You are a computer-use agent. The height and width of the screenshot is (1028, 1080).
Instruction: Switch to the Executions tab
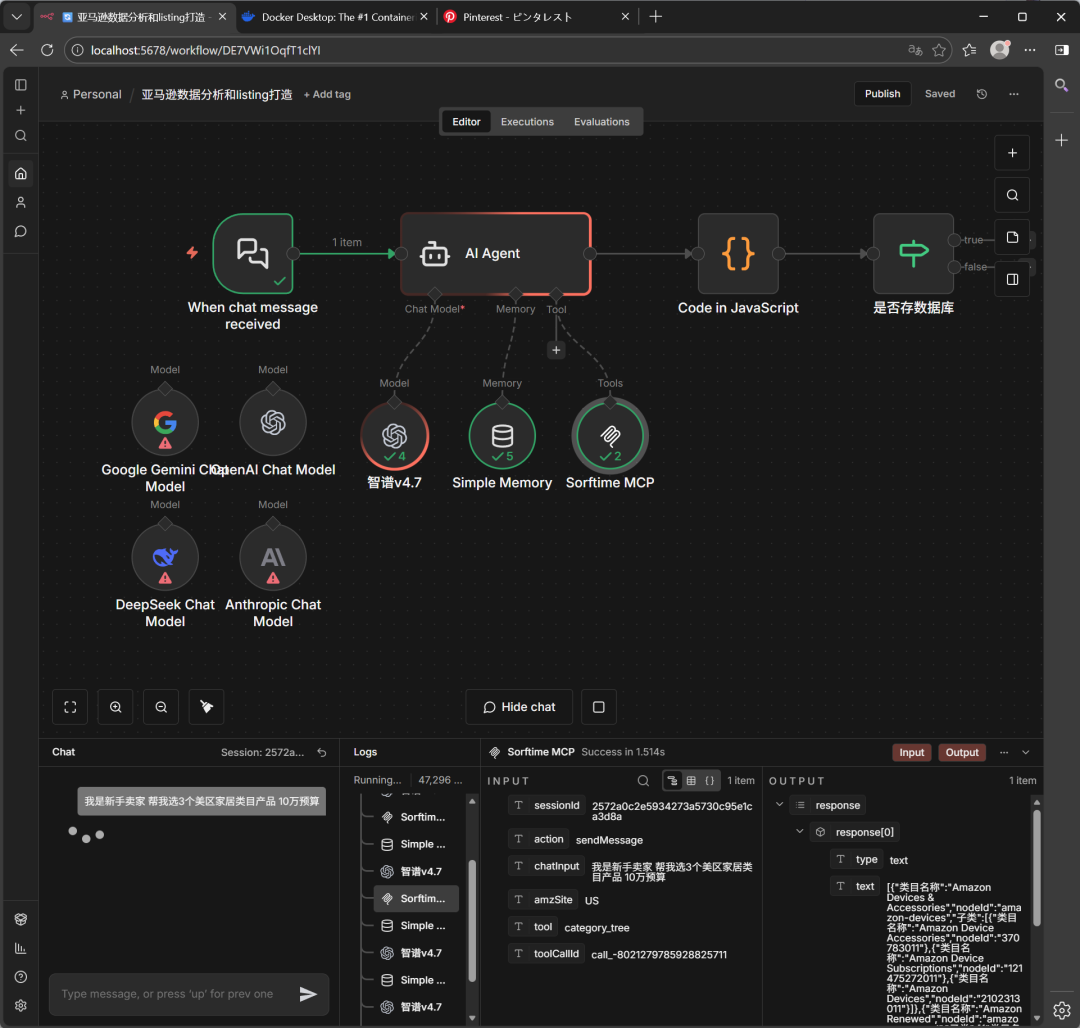click(527, 122)
